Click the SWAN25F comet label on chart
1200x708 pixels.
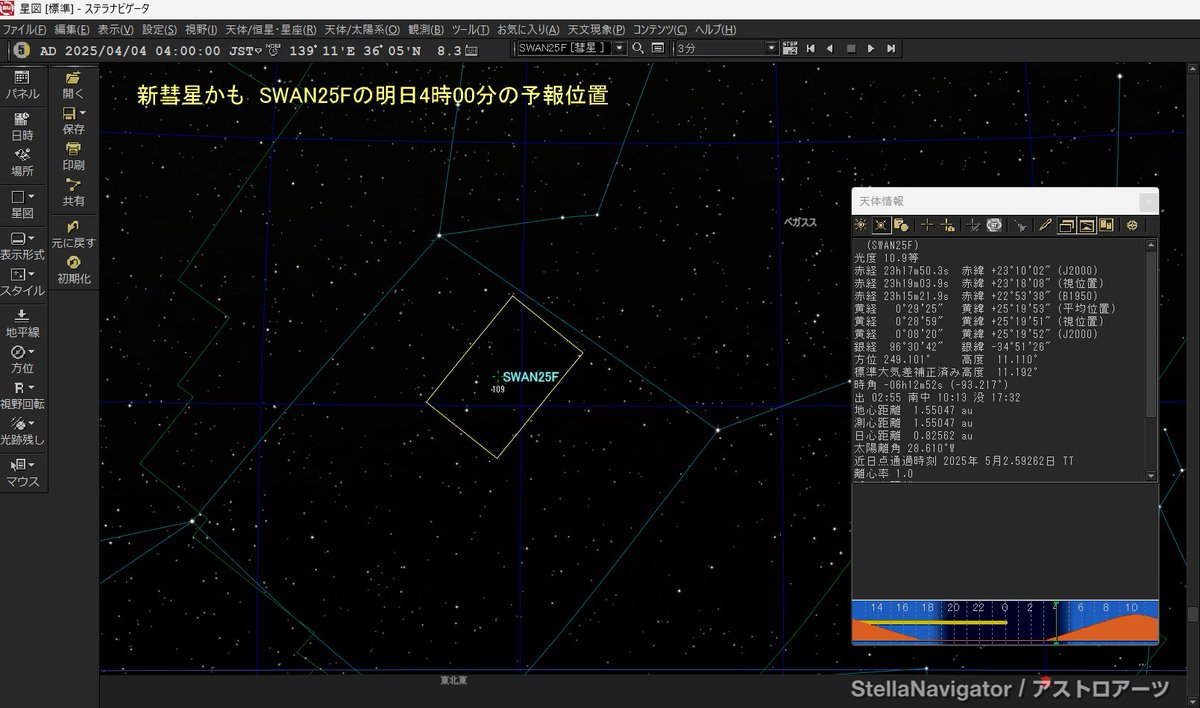(530, 377)
